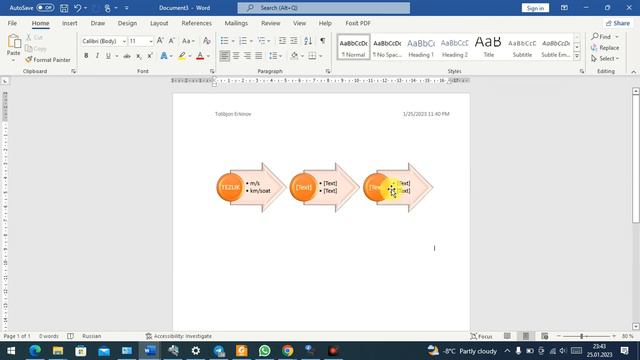This screenshot has width=640, height=360.
Task: Click the Bullets list icon
Action: [224, 41]
